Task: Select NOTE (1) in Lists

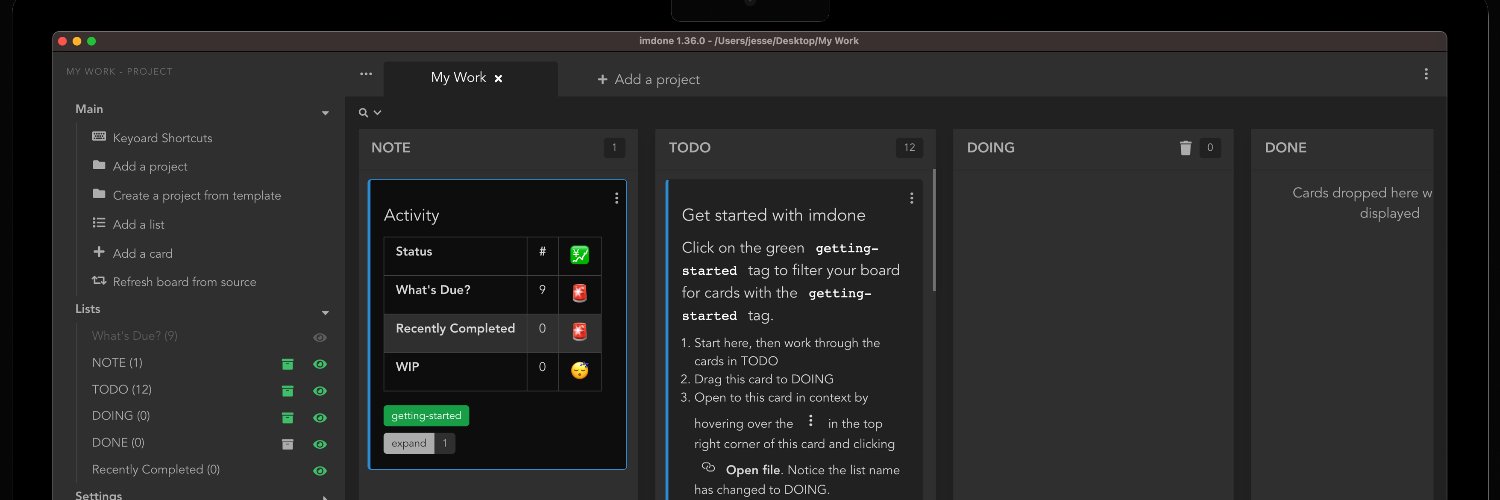Action: coord(117,363)
